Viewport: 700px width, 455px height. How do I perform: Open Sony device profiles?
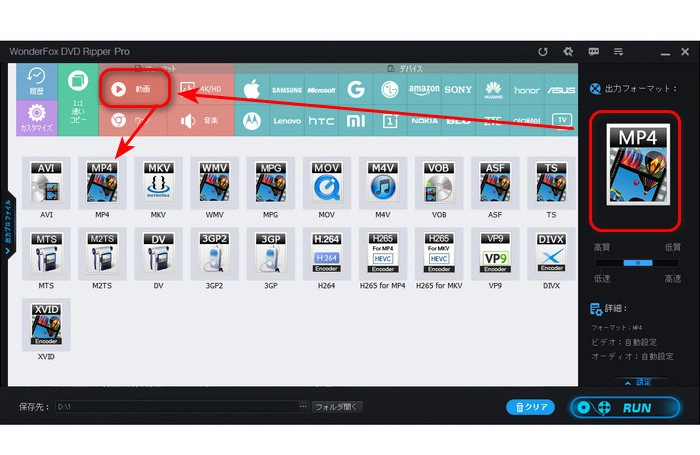point(458,90)
